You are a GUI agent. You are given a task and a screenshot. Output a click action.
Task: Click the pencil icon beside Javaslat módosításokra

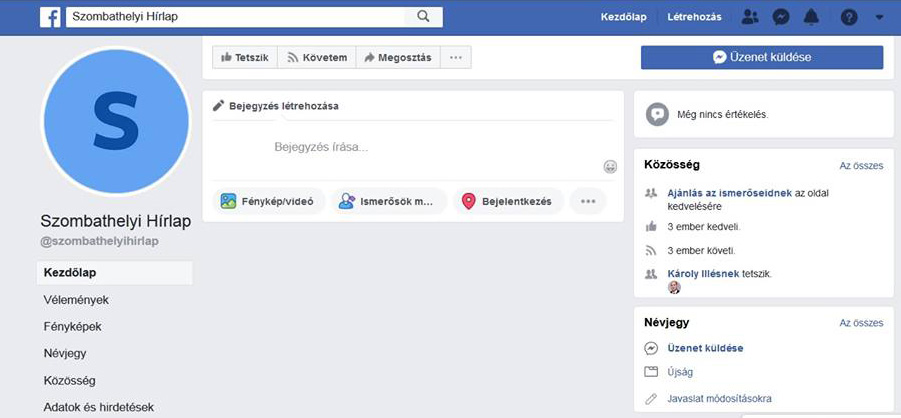coord(651,398)
